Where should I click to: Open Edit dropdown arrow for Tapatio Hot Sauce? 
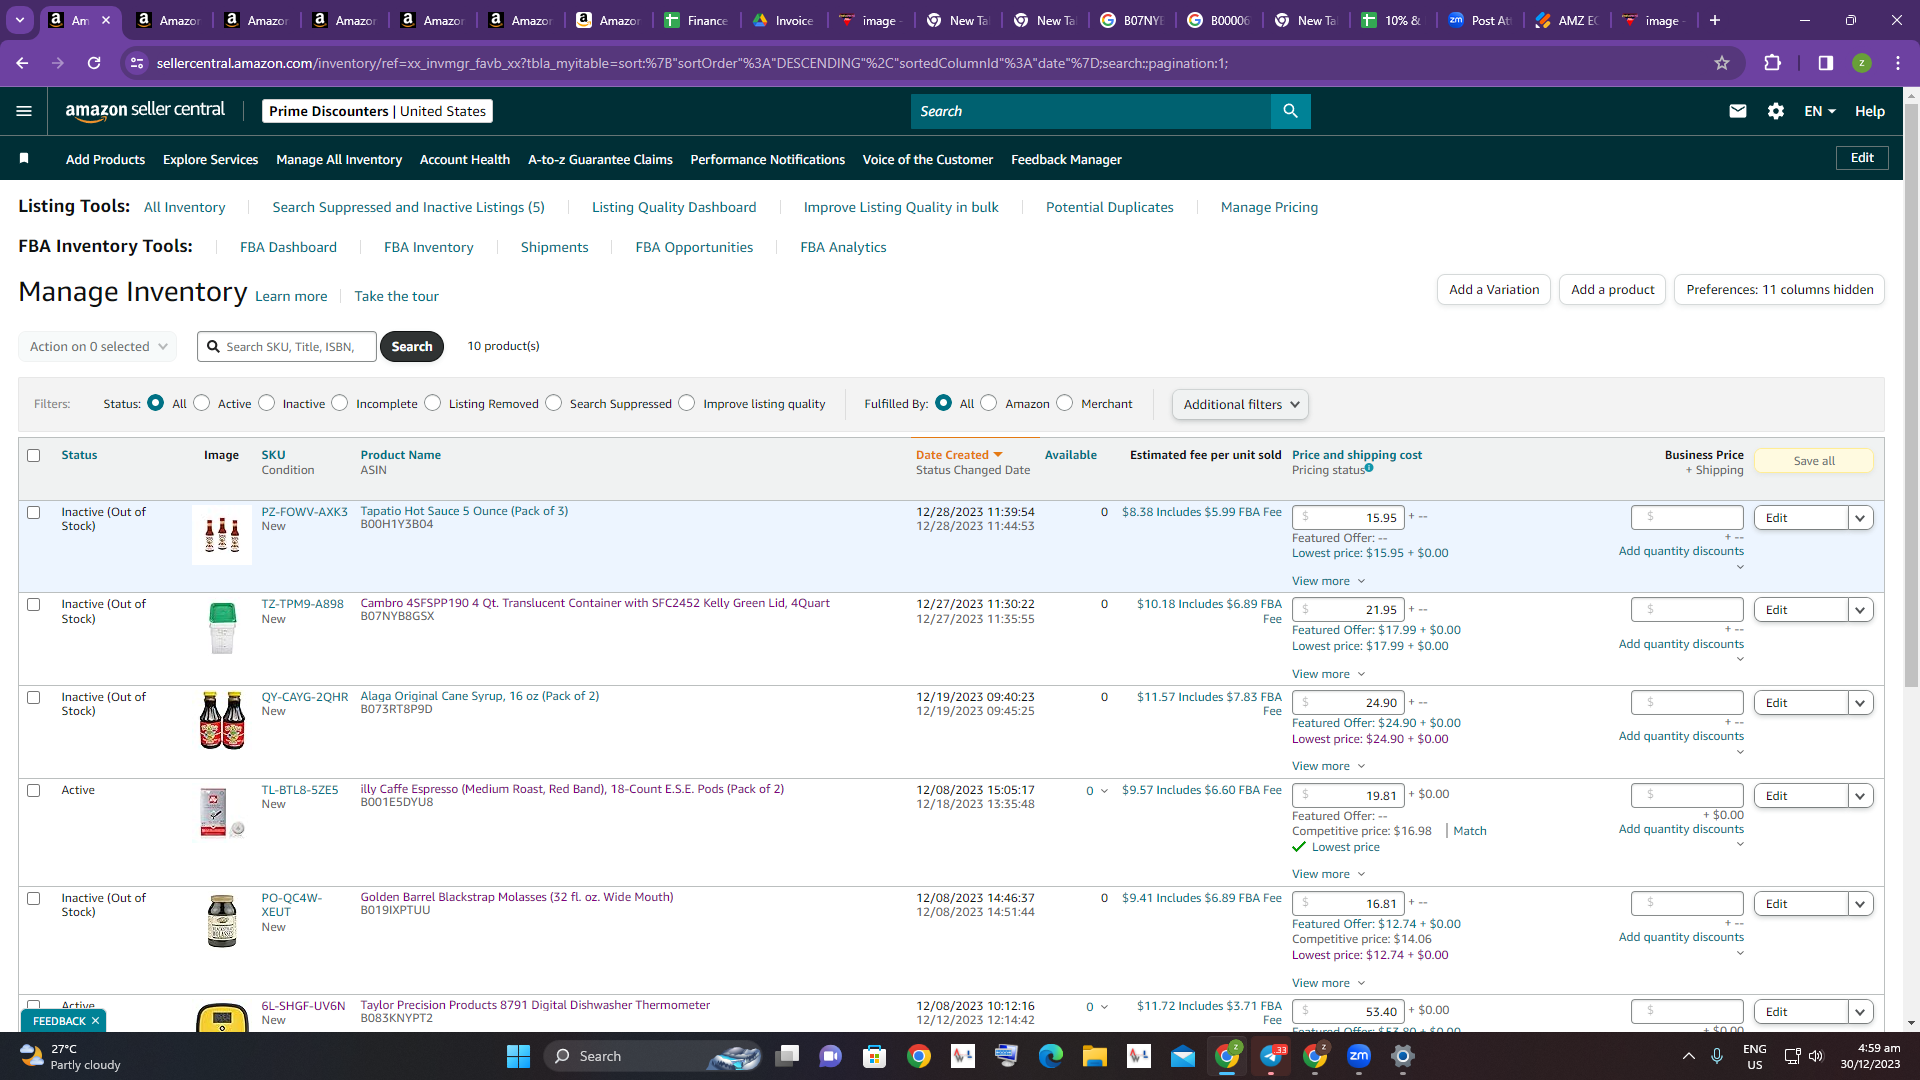[1860, 518]
